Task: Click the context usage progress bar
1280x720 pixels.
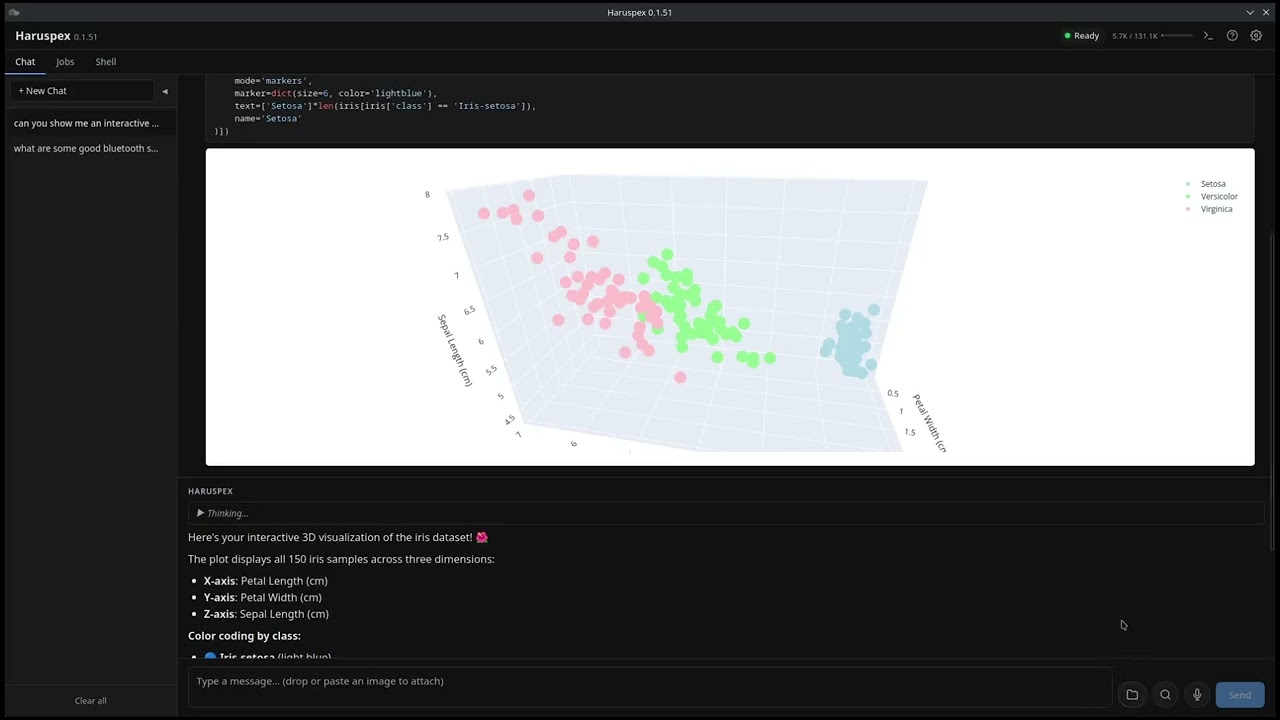Action: [x=1177, y=36]
